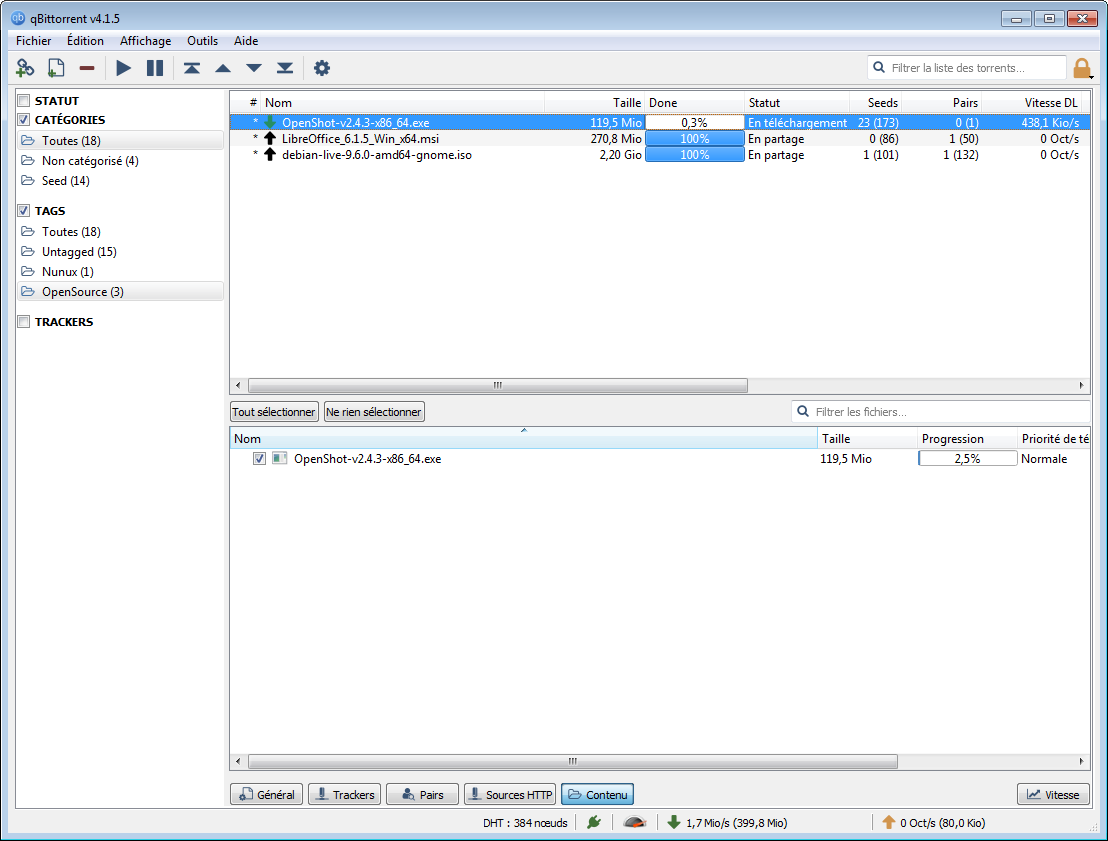Move the torrent to the top of the queue
Image resolution: width=1108 pixels, height=841 pixels.
(x=191, y=68)
